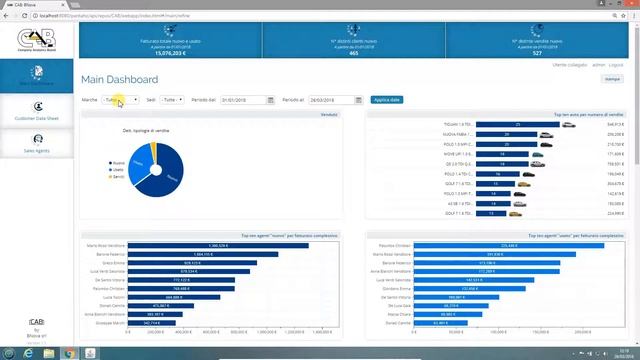Bookmark page with the star icon

(x=623, y=16)
